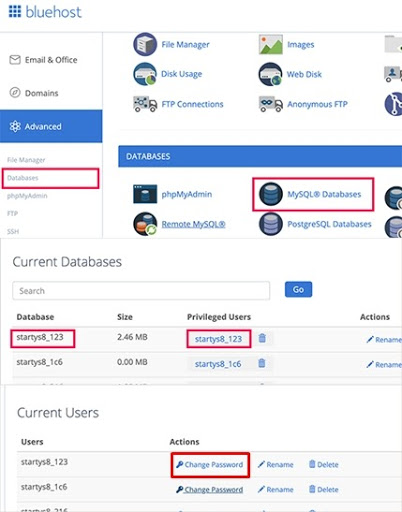Viewport: 402px width, 512px height.
Task: Delete the user startys8_123
Action: pos(324,464)
